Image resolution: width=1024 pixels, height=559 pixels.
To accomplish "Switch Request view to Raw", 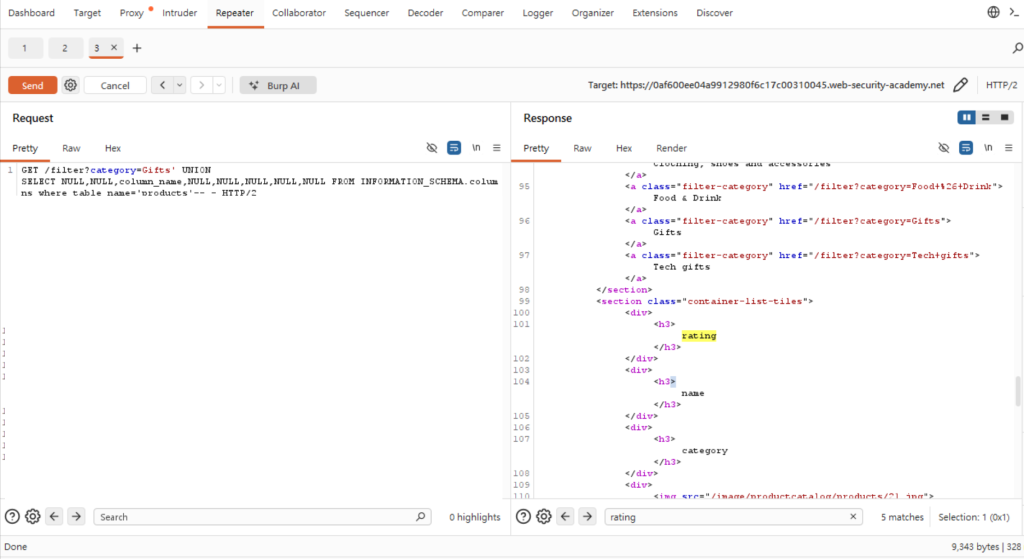I will click(x=71, y=148).
